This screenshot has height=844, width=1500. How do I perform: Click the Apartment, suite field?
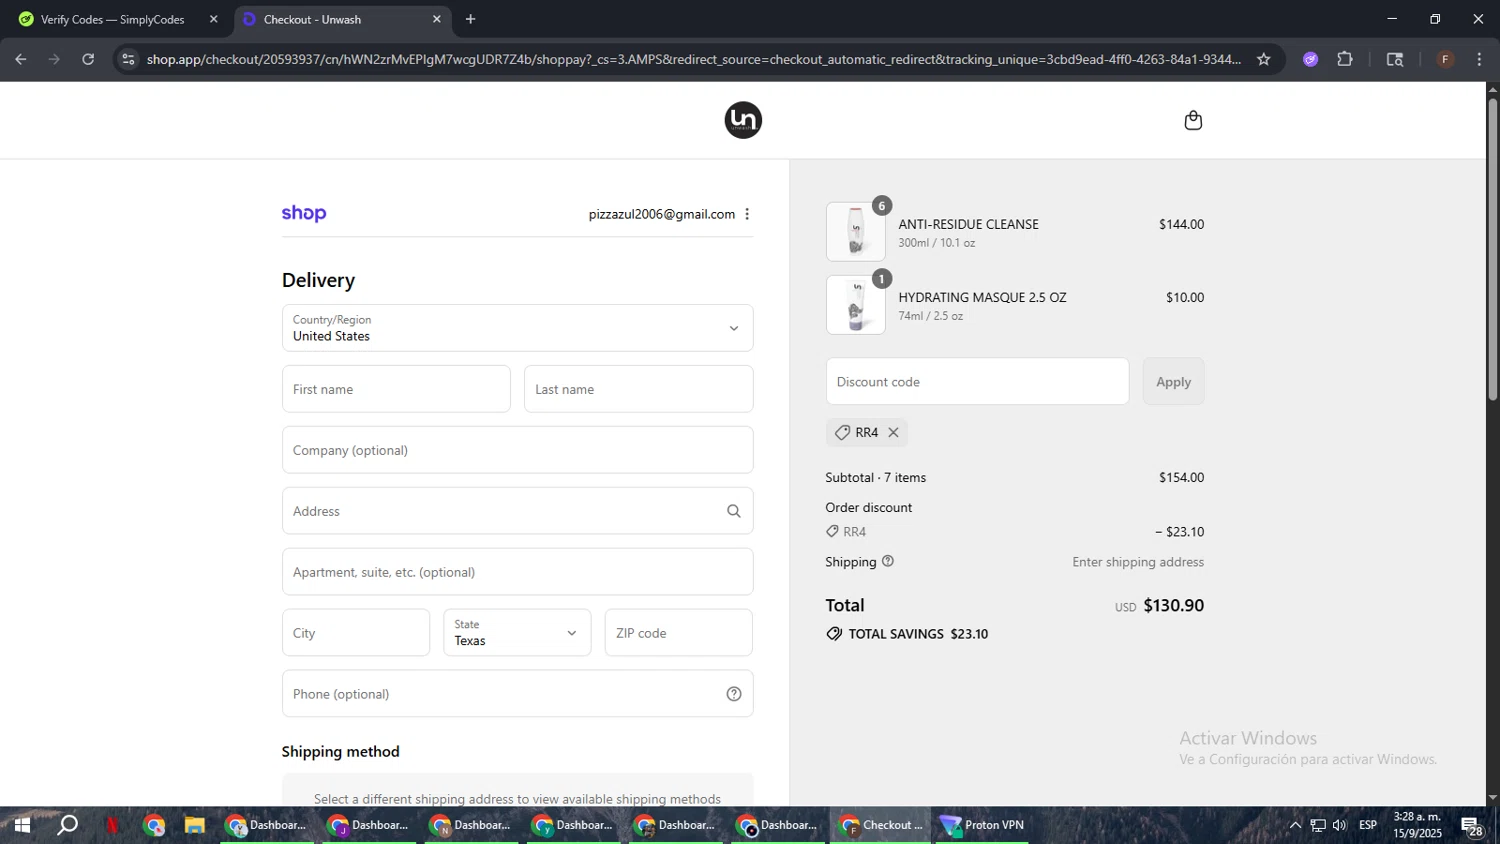click(517, 572)
